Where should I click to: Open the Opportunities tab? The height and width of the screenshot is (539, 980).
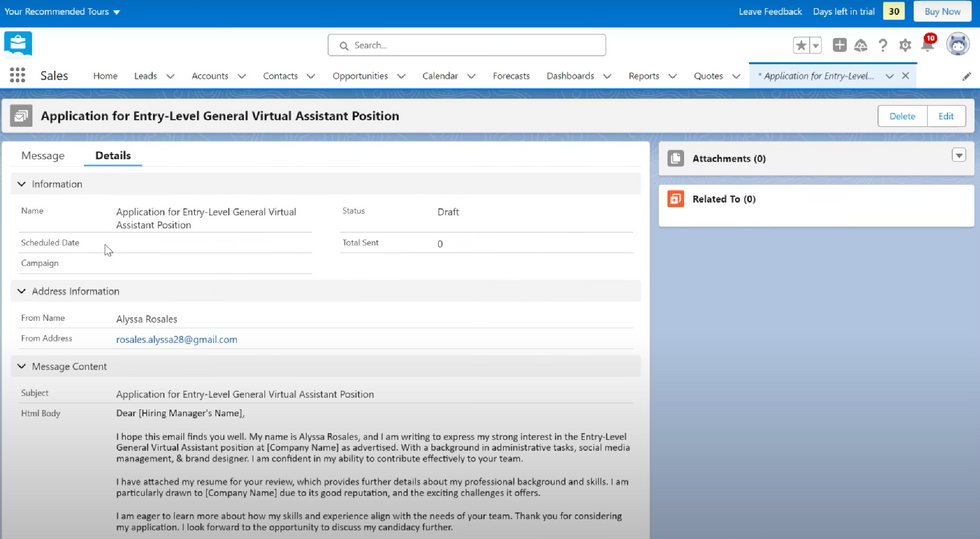tap(360, 76)
